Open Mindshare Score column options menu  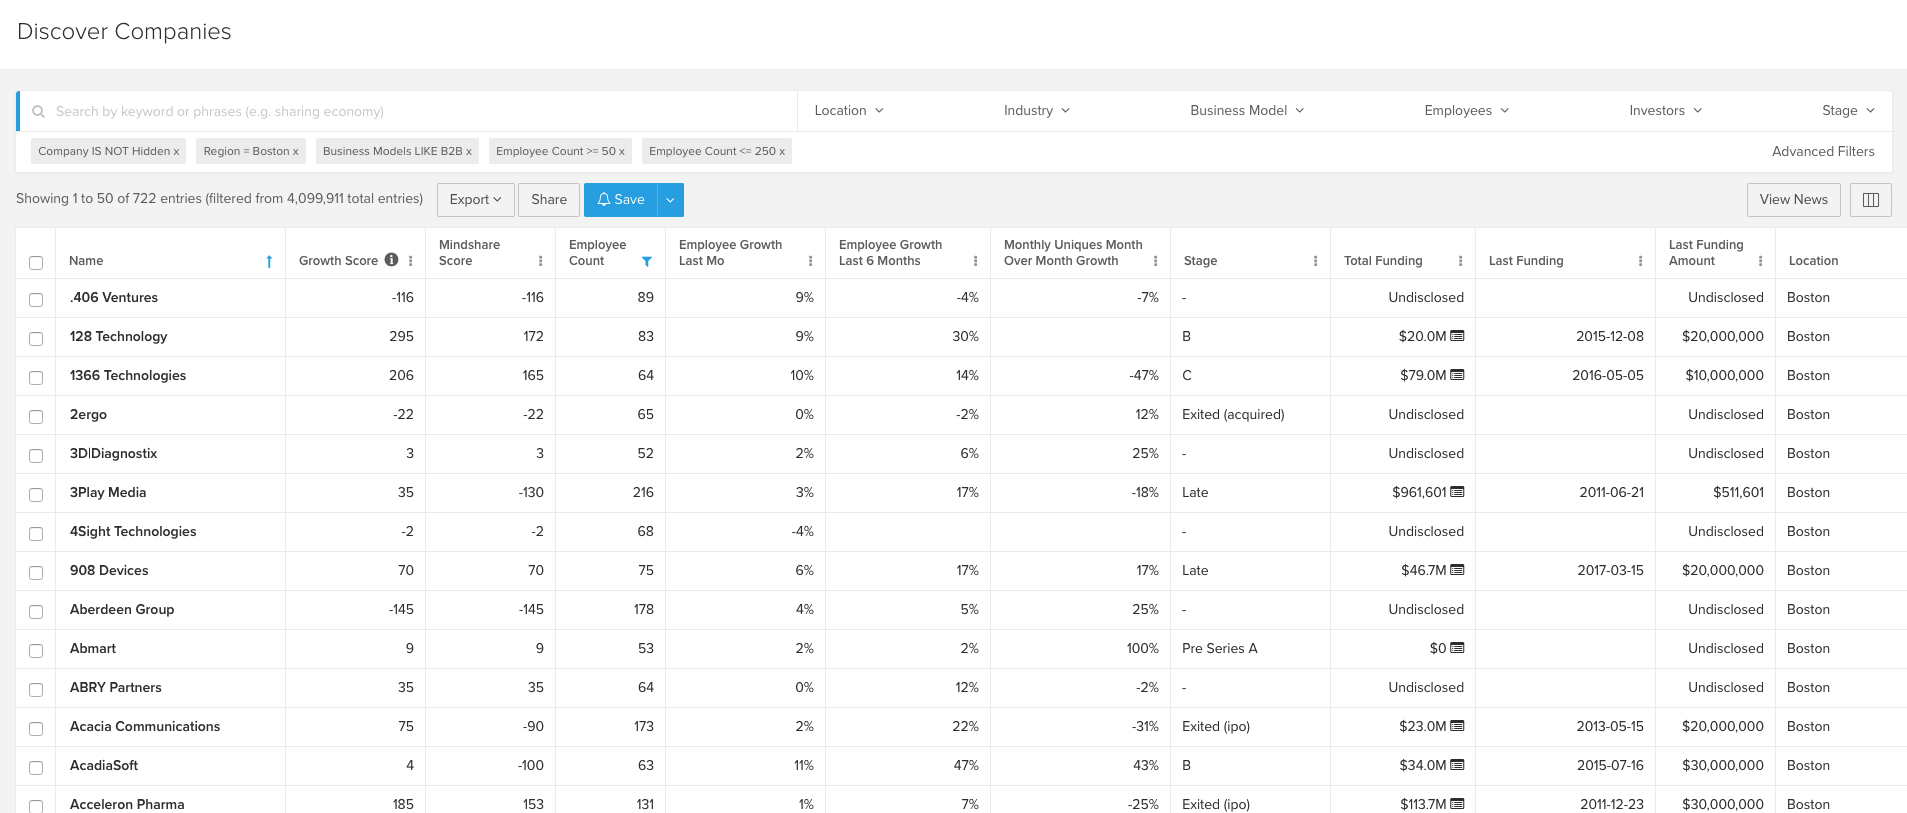(541, 261)
